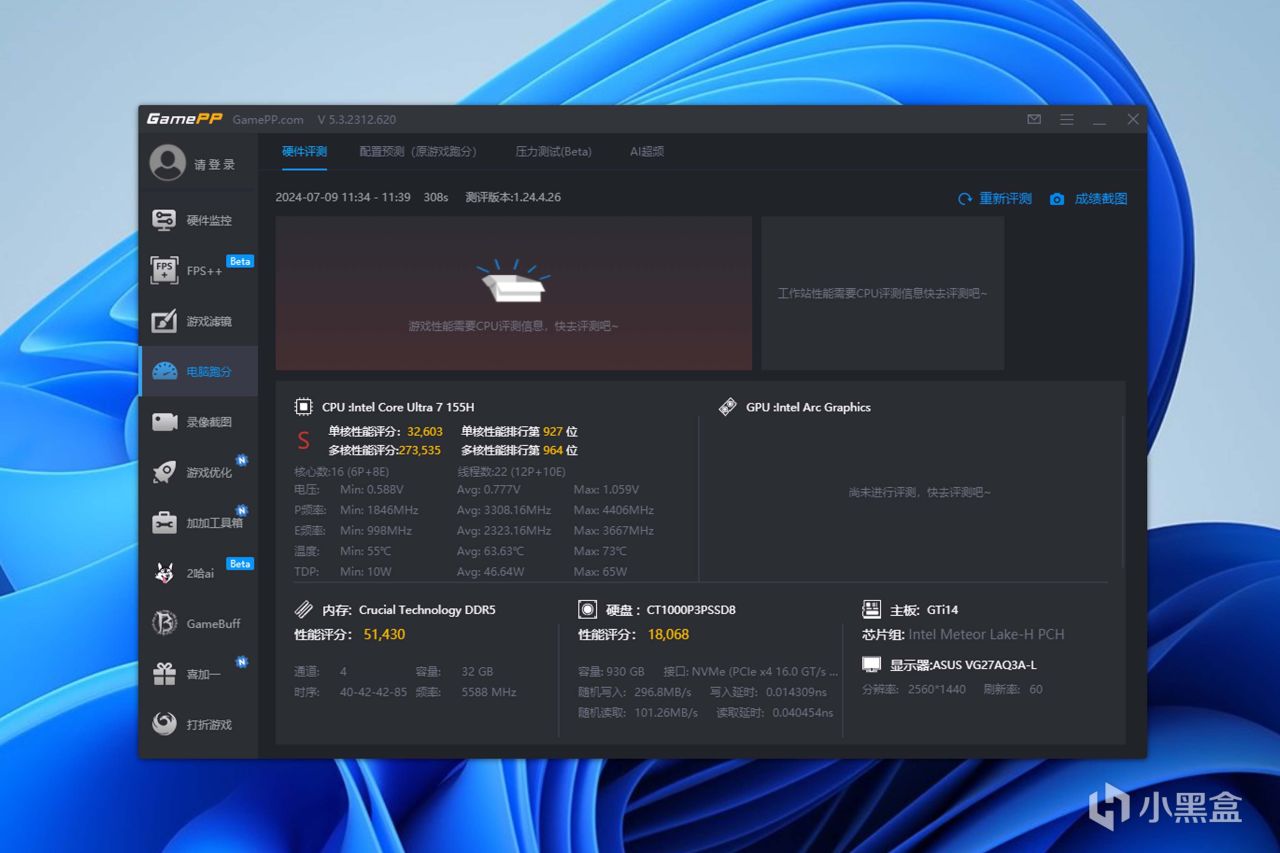Switch to the AI超频 tab
Viewport: 1280px width, 853px height.
coord(647,152)
